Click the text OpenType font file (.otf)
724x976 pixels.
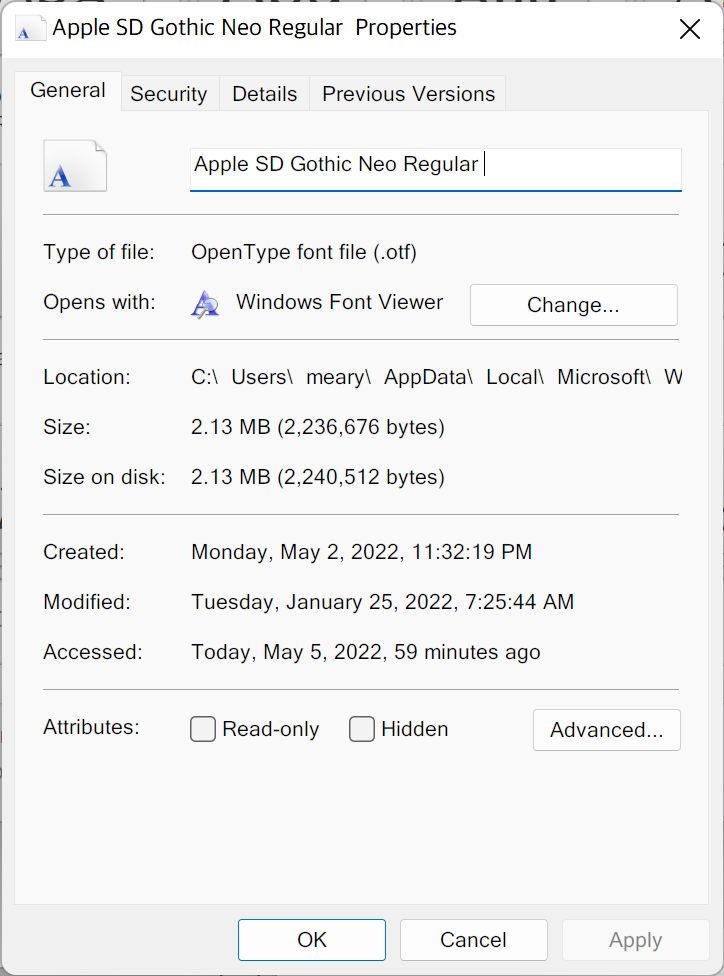coord(304,252)
